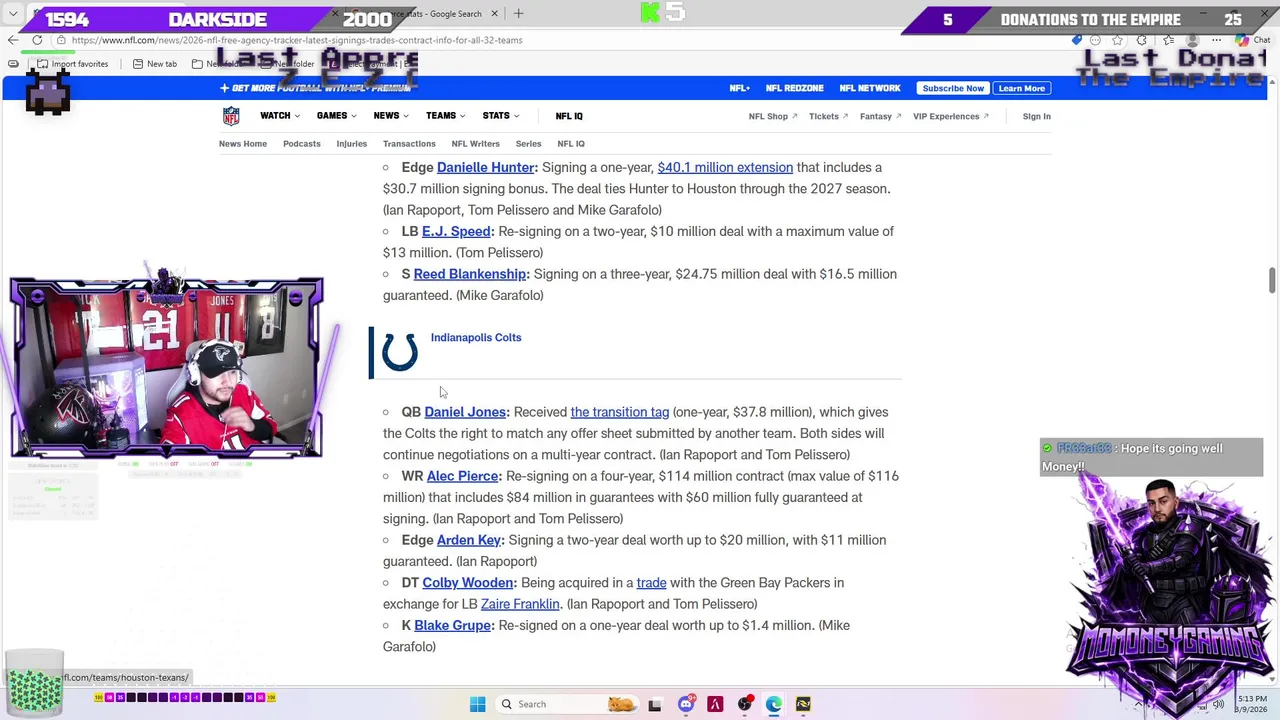This screenshot has width=1280, height=720.
Task: Open Daniel Jones player link
Action: (x=465, y=412)
